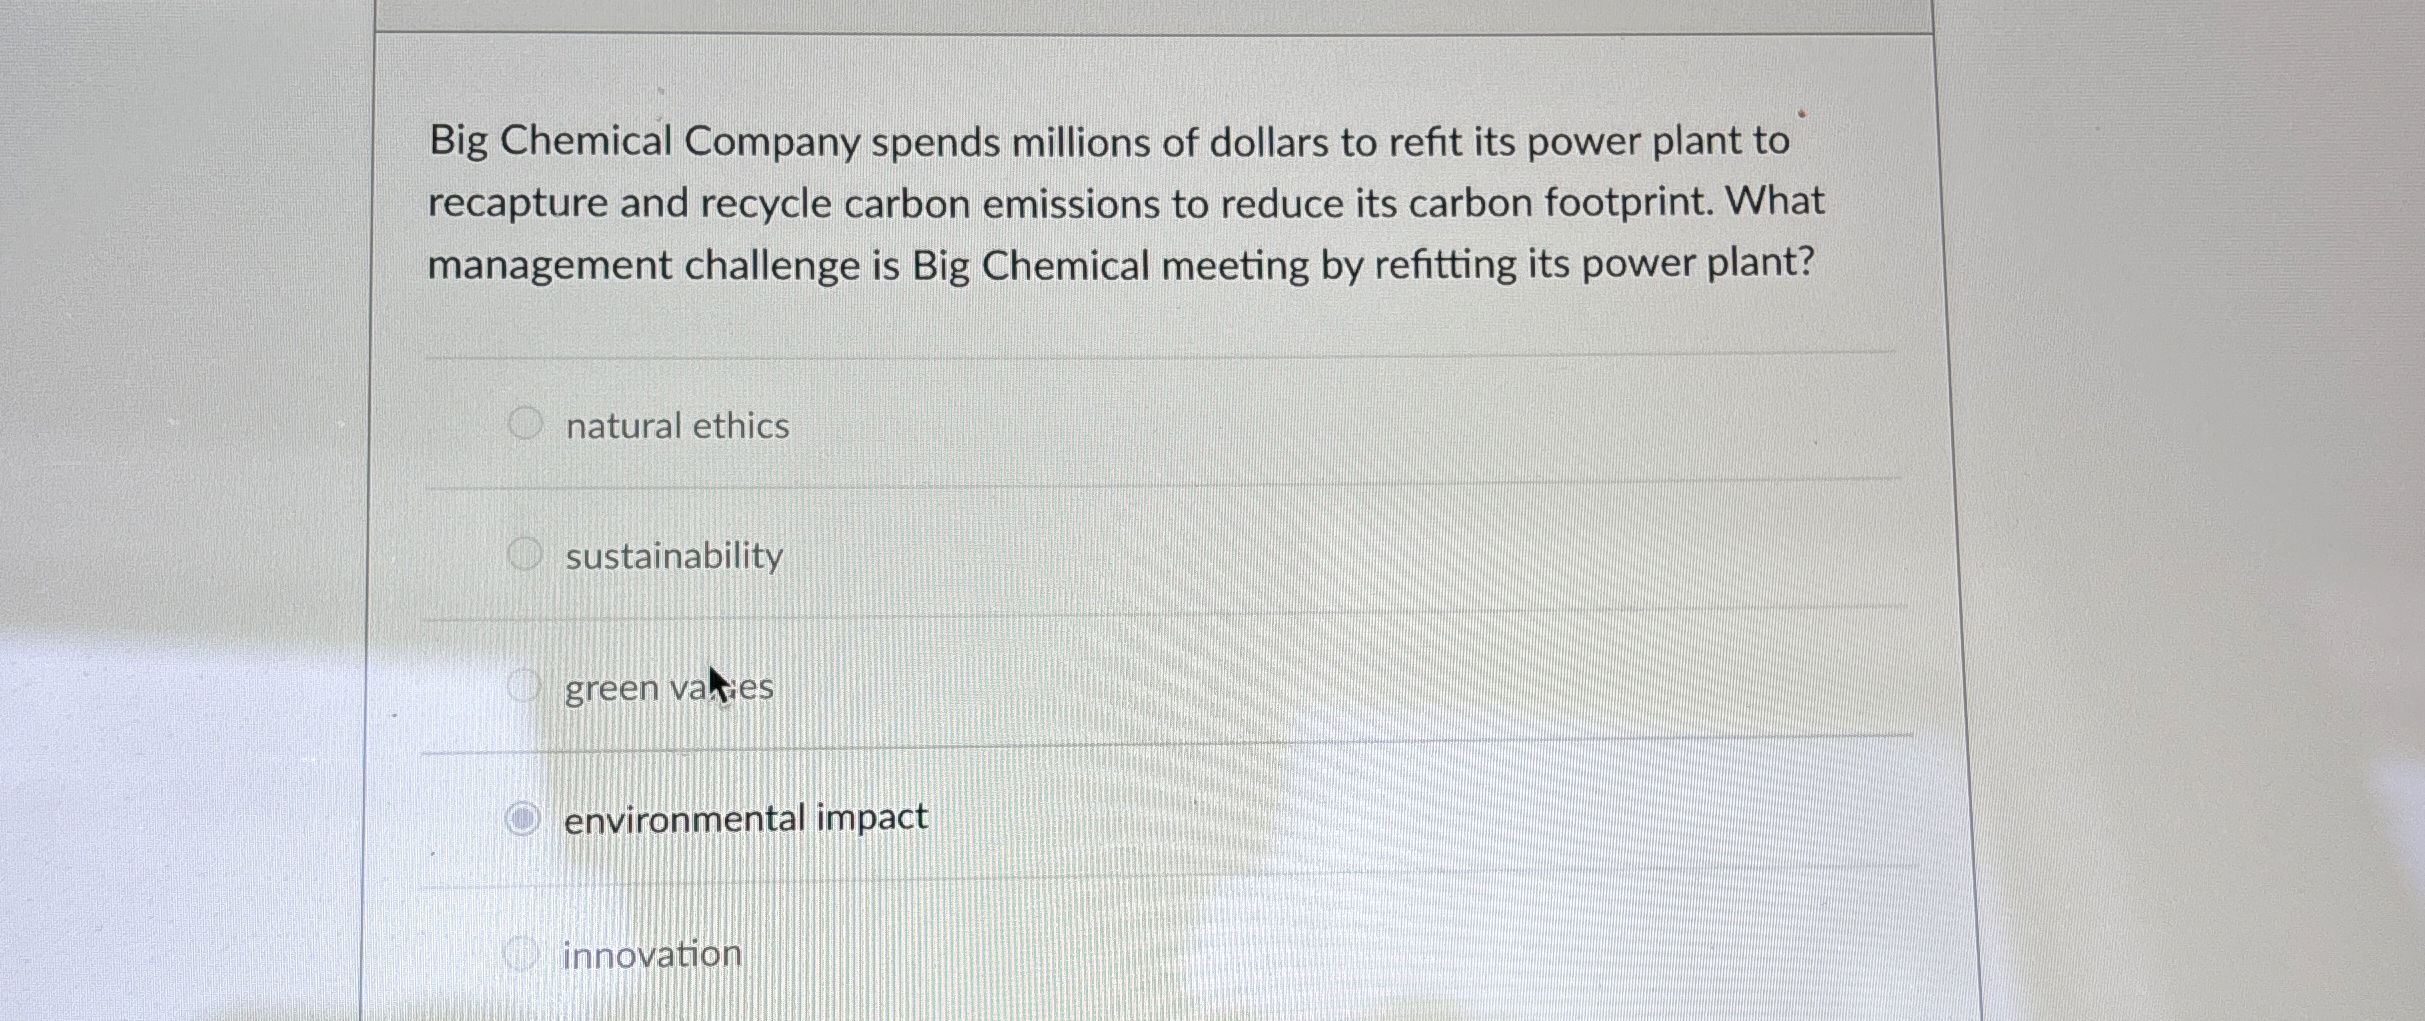Click the word 'What' ending the second line
The image size is (2425, 1021).
tap(1775, 202)
